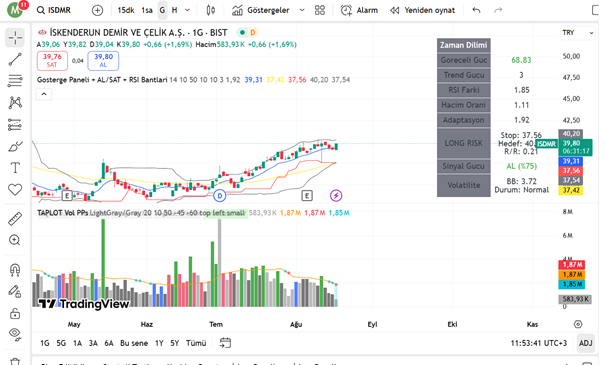Set range to 1Y
Image resolution: width=605 pixels, height=365 pixels.
(159, 343)
